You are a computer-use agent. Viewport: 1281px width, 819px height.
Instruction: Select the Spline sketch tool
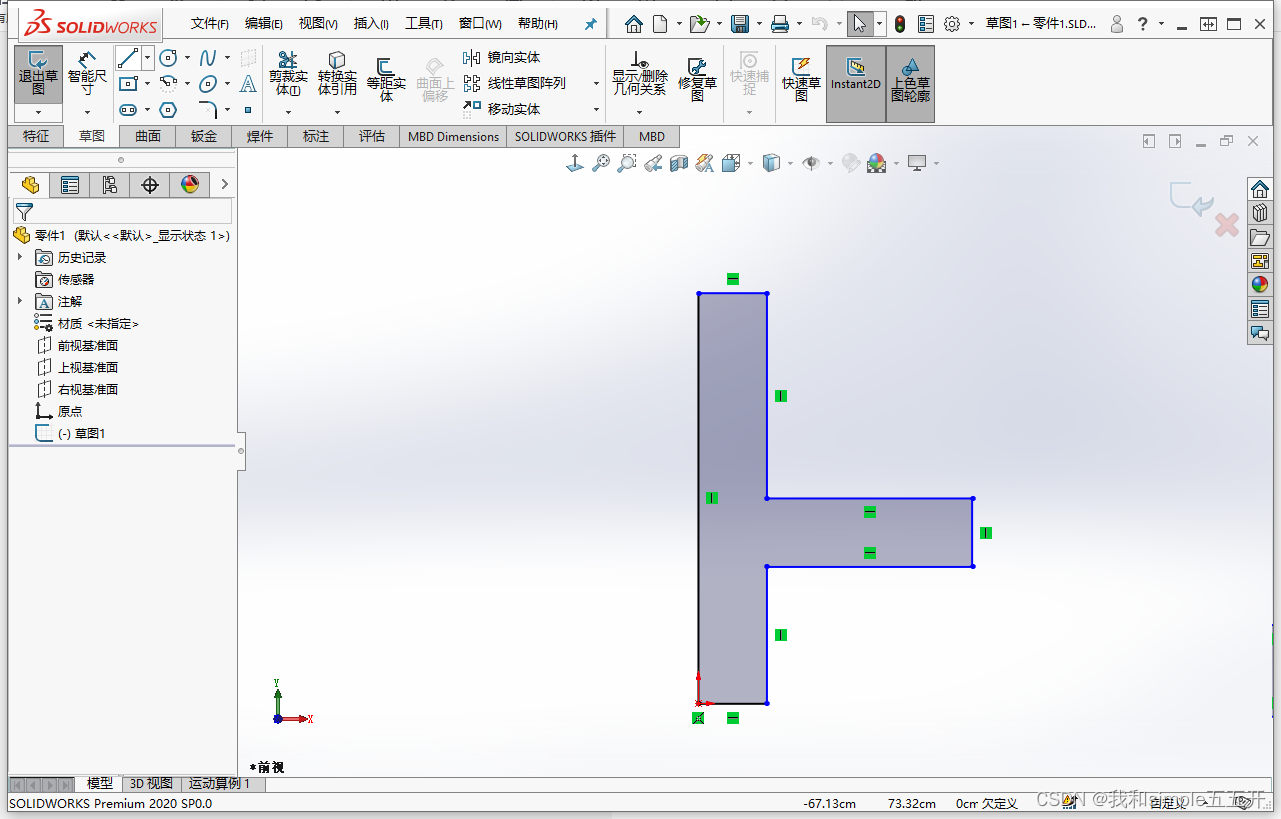point(208,58)
